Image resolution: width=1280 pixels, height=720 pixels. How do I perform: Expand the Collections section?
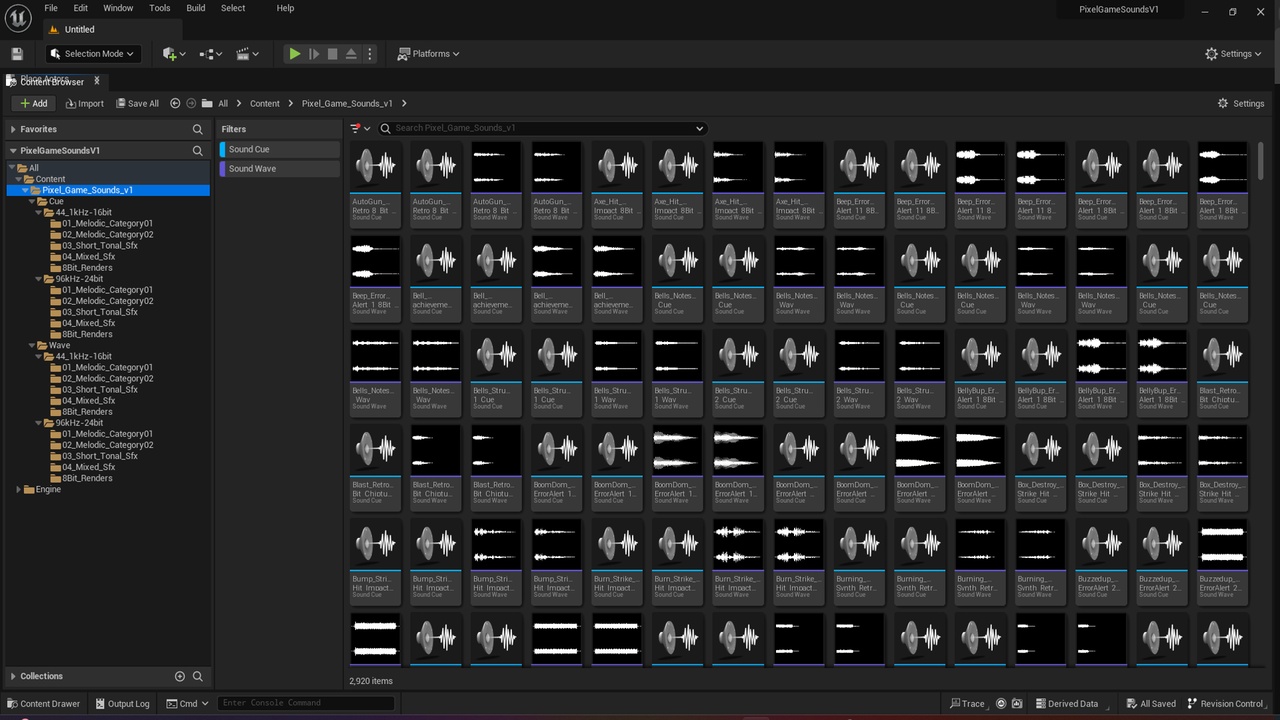pos(12,676)
